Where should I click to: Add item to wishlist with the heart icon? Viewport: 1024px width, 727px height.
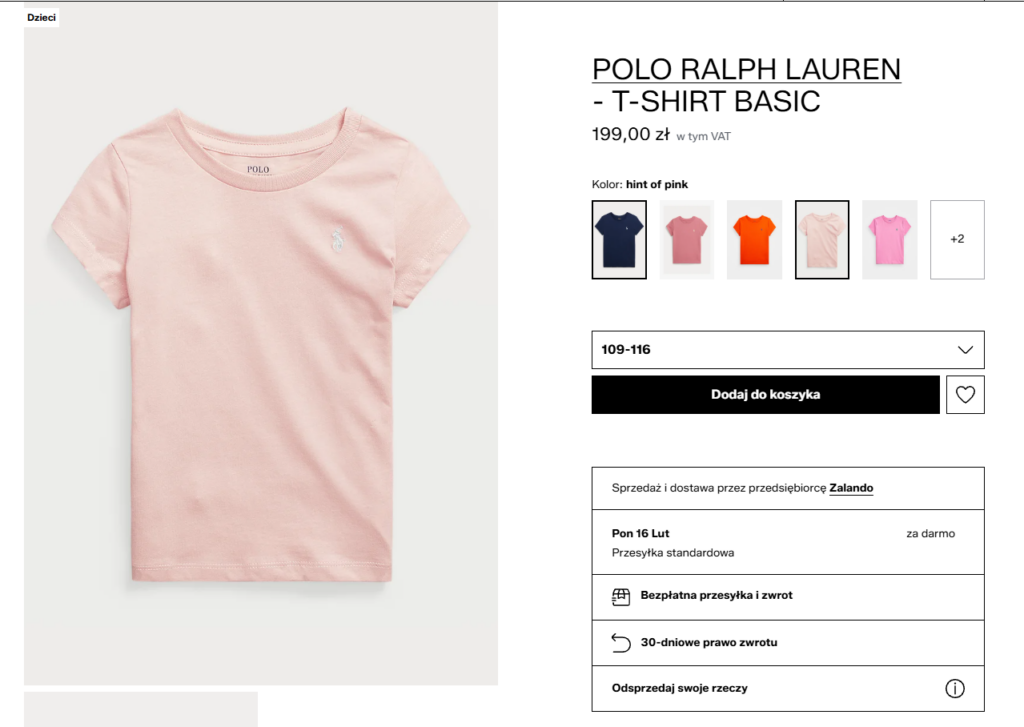(x=964, y=394)
